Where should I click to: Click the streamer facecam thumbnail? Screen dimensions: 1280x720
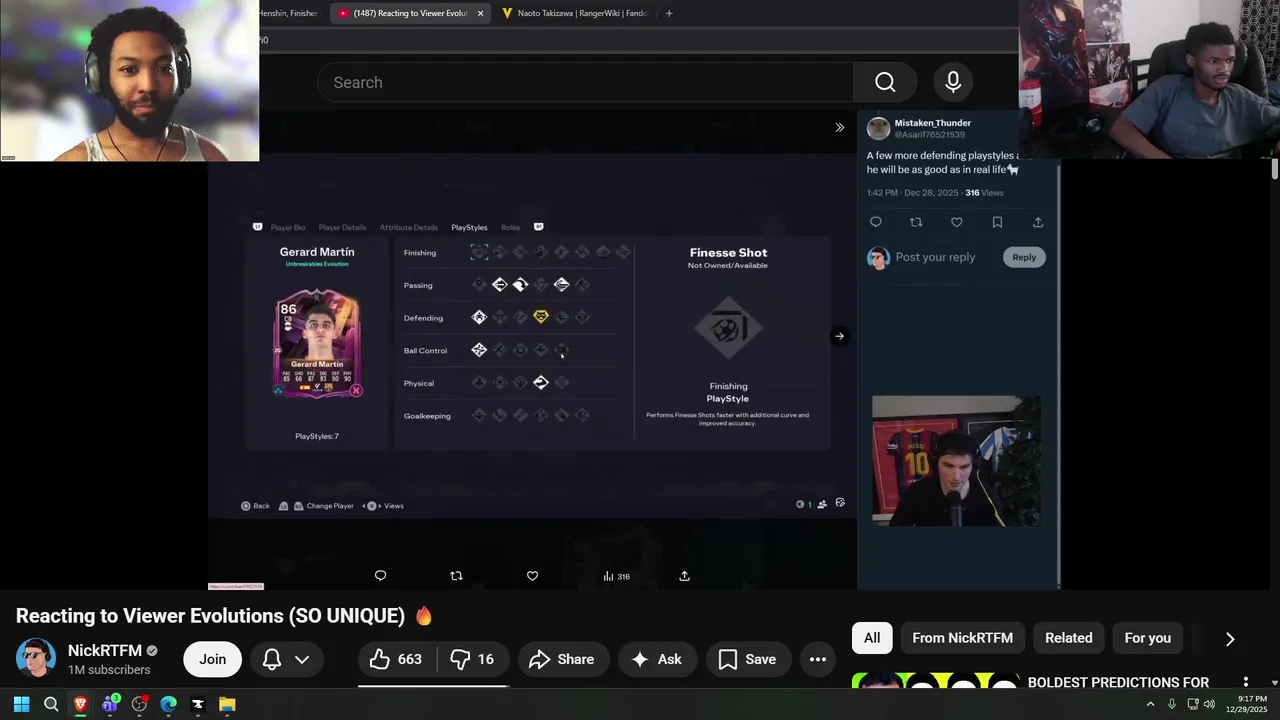click(x=956, y=460)
